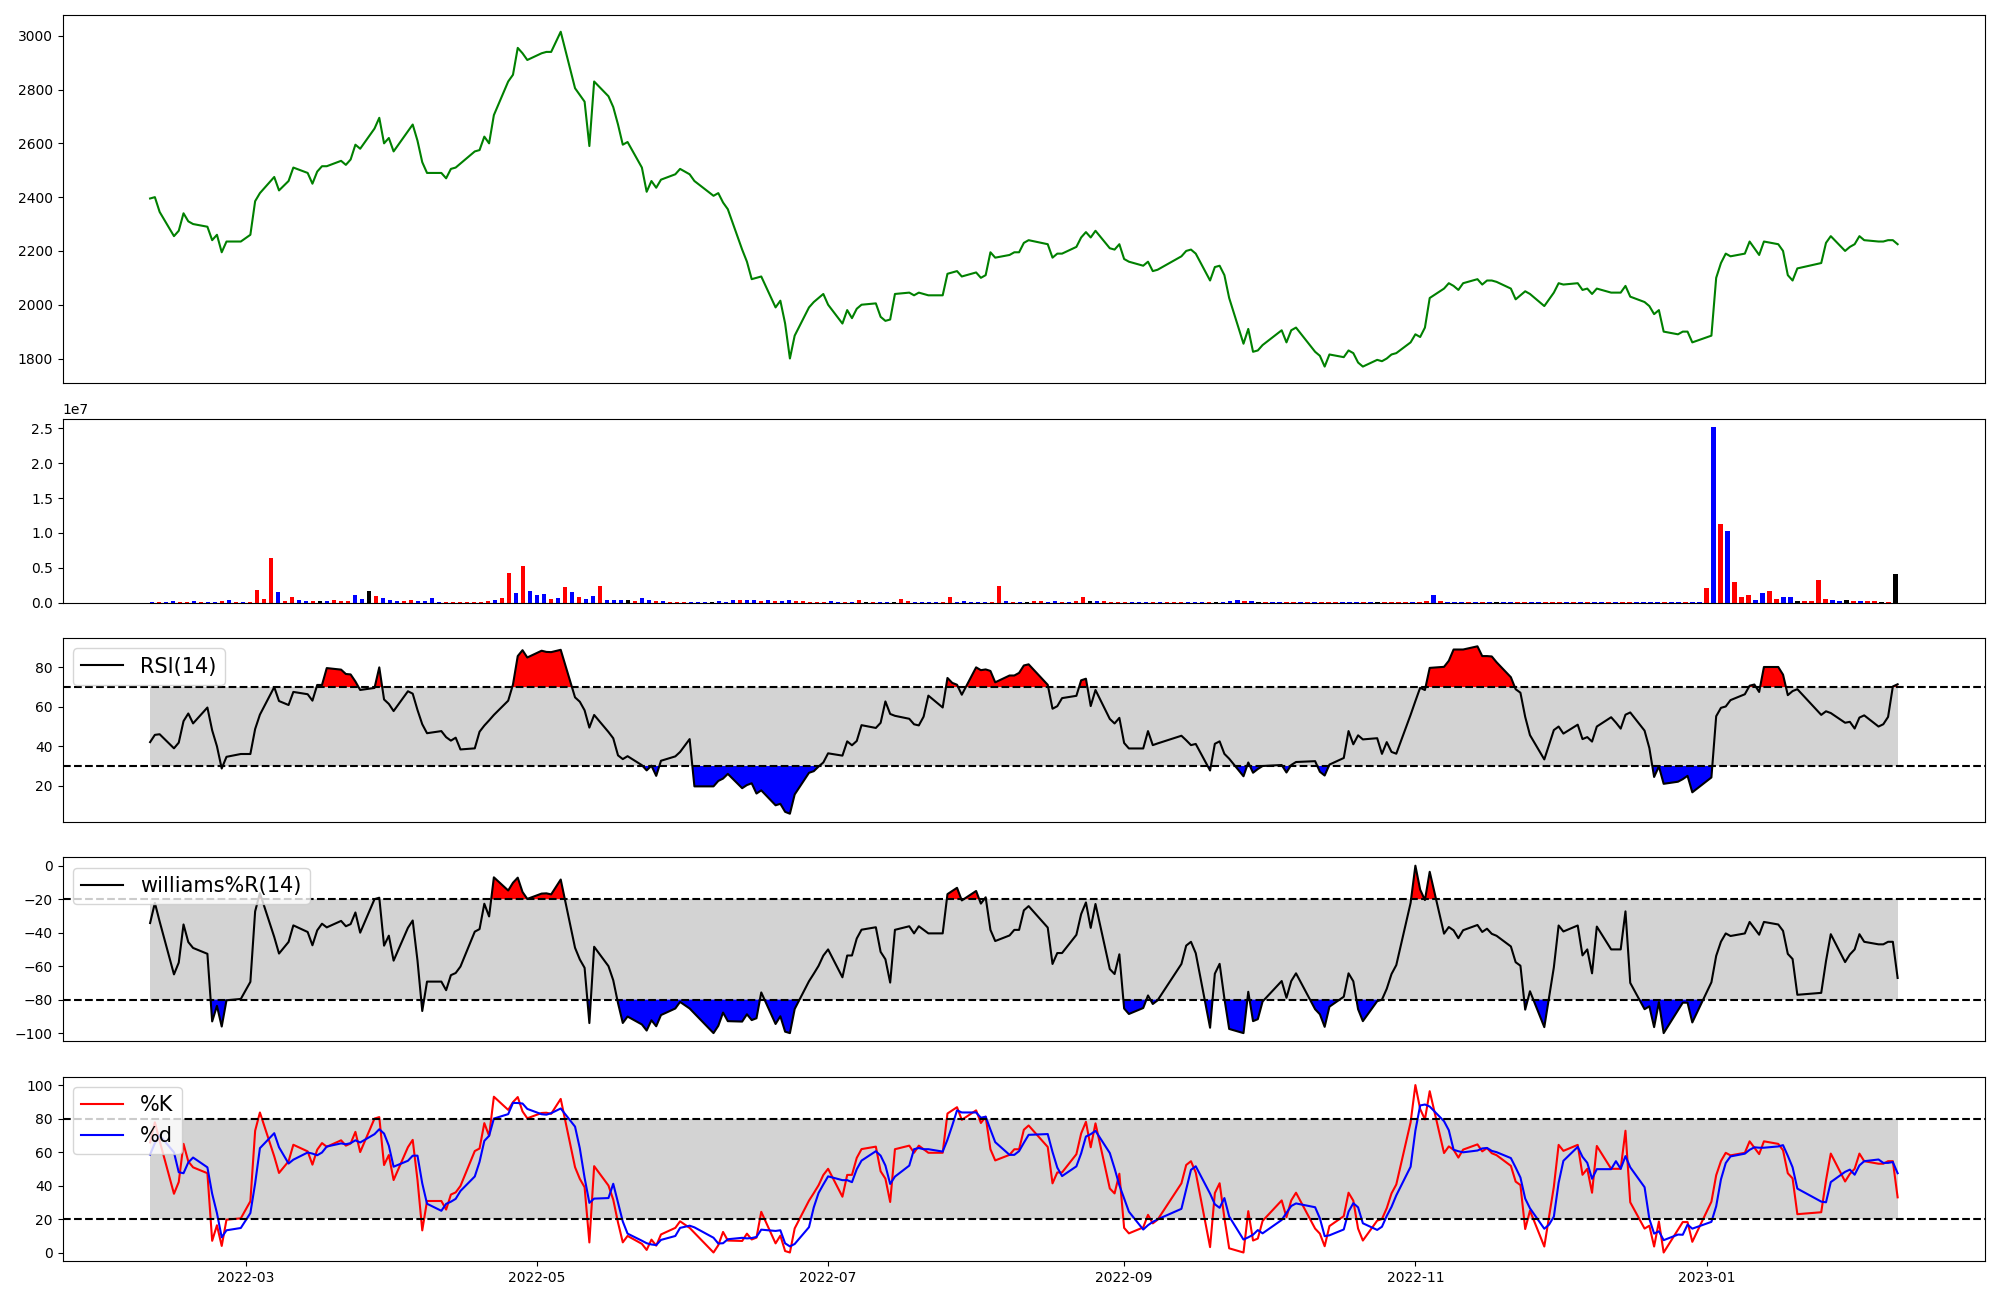Click the 1e7 volume scale label
Screen dimensions: 2000x1300
click(x=75, y=409)
